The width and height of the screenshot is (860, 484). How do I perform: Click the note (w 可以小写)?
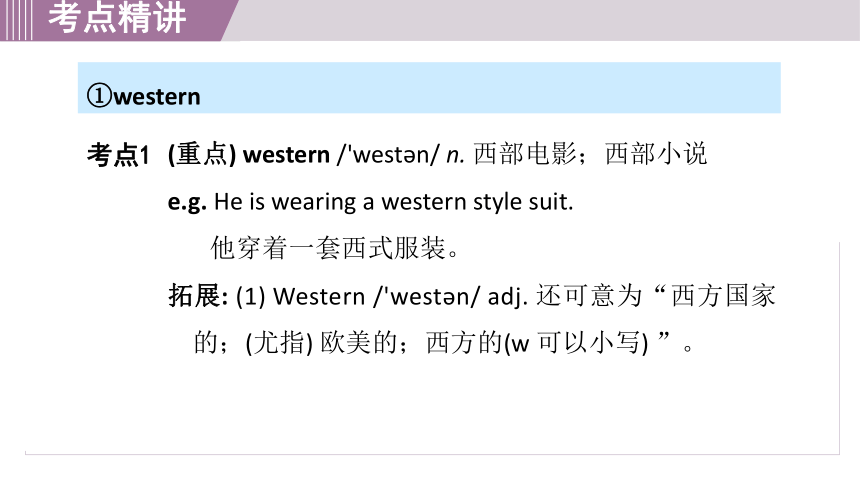click(576, 343)
